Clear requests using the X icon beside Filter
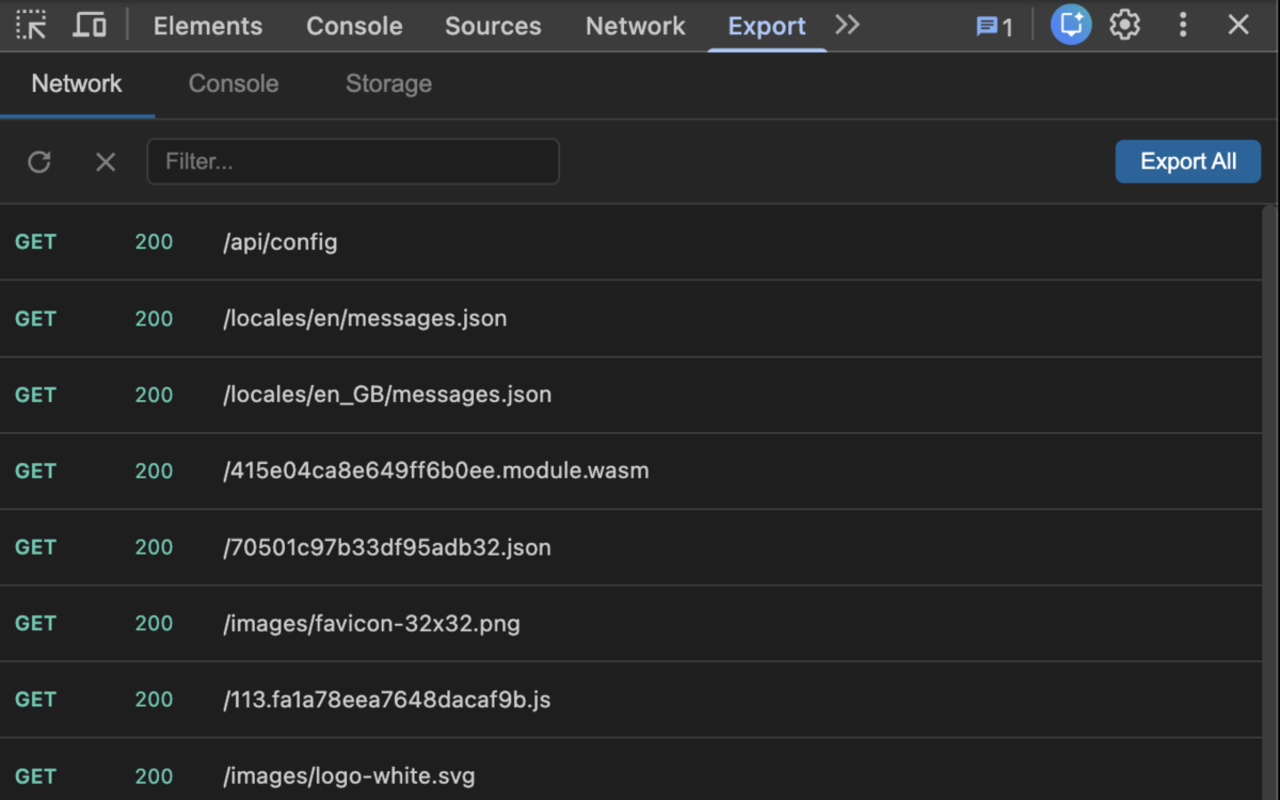The image size is (1280, 800). [x=105, y=162]
